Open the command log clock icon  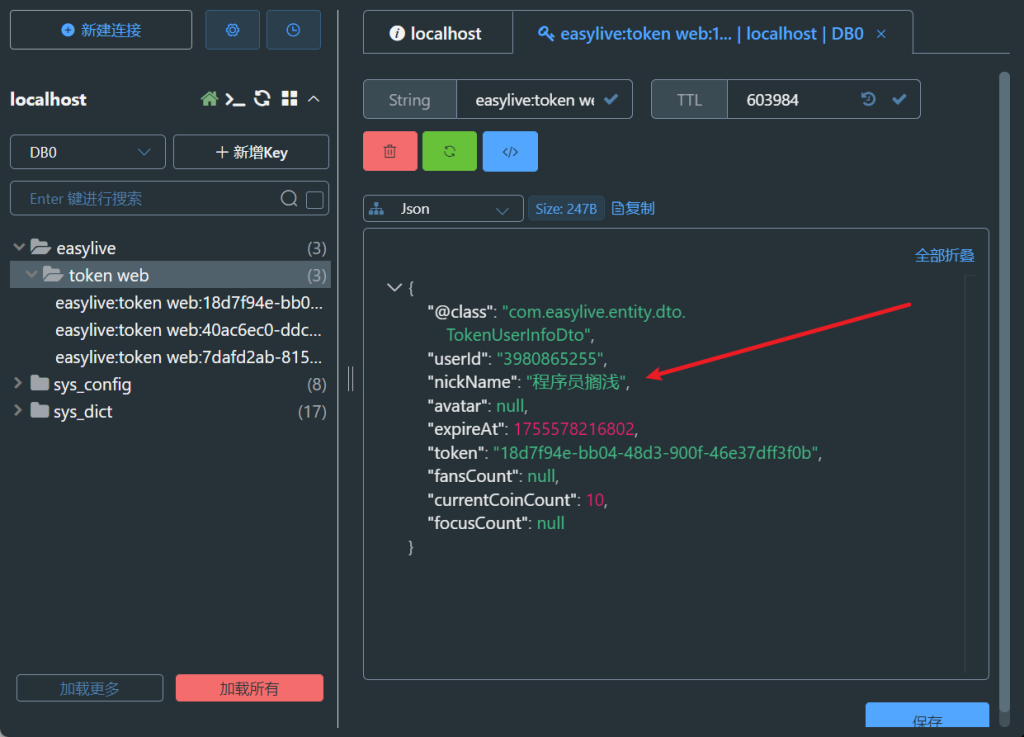click(293, 30)
